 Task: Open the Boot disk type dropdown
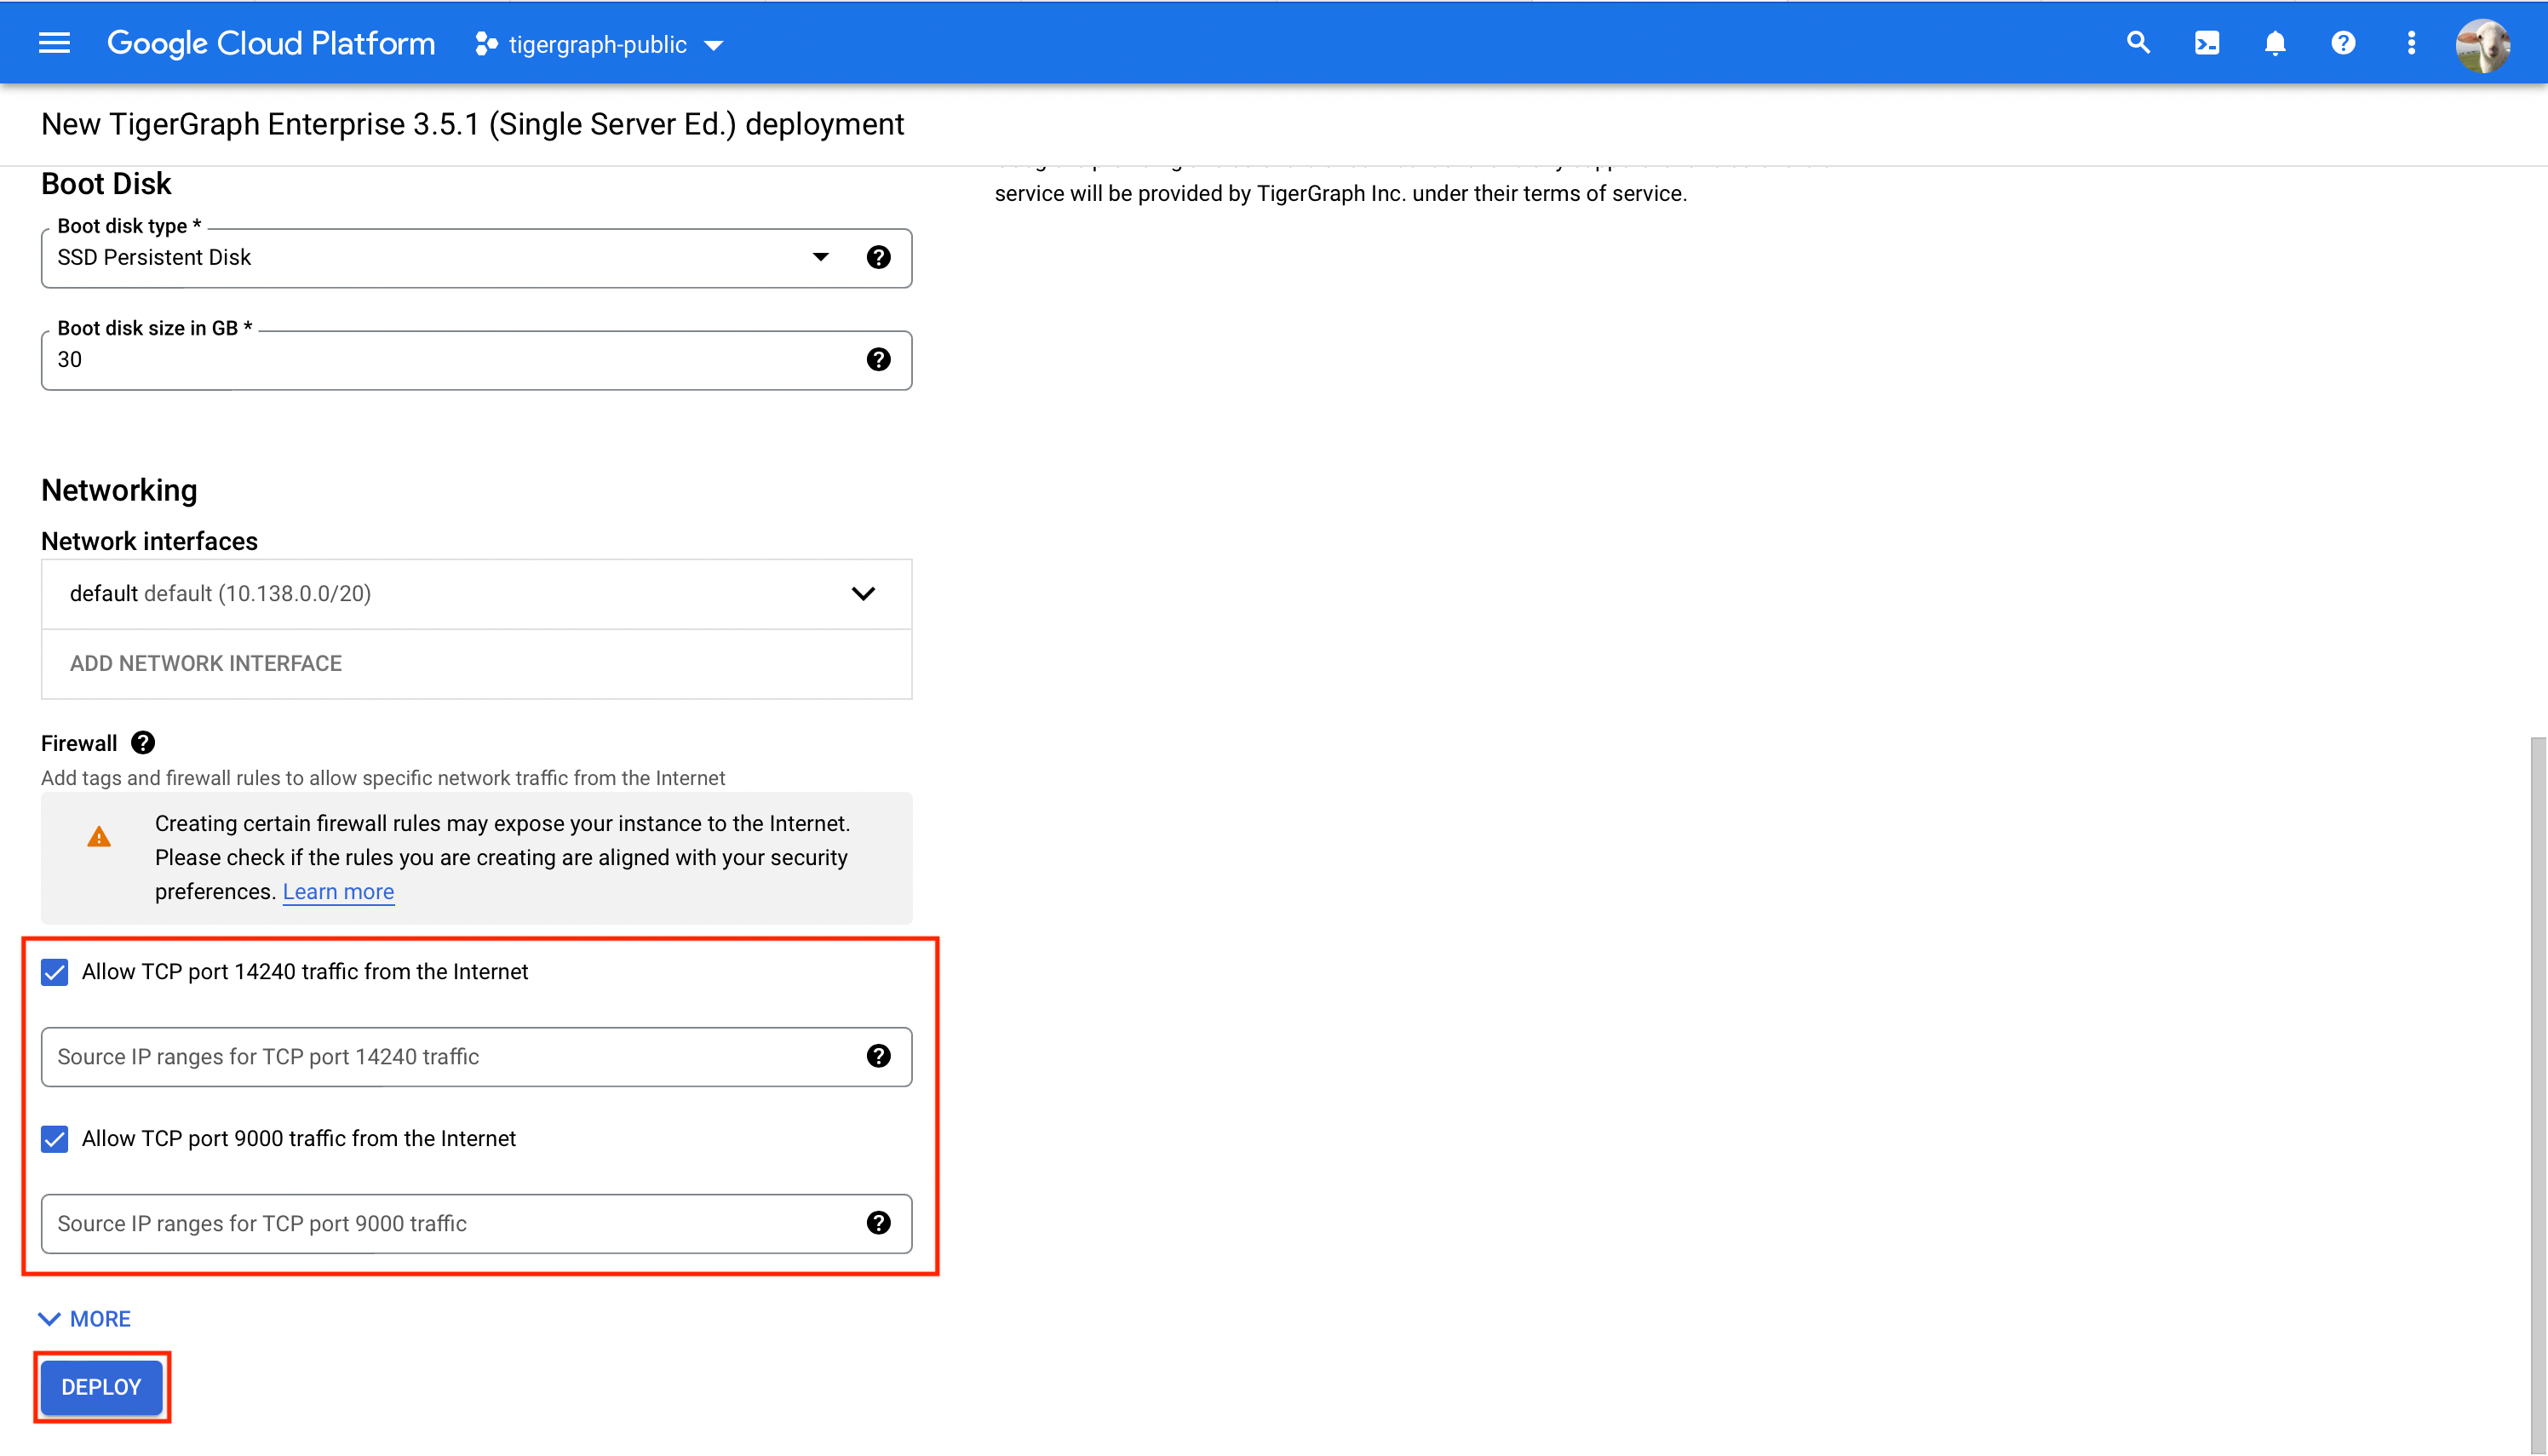[x=820, y=258]
